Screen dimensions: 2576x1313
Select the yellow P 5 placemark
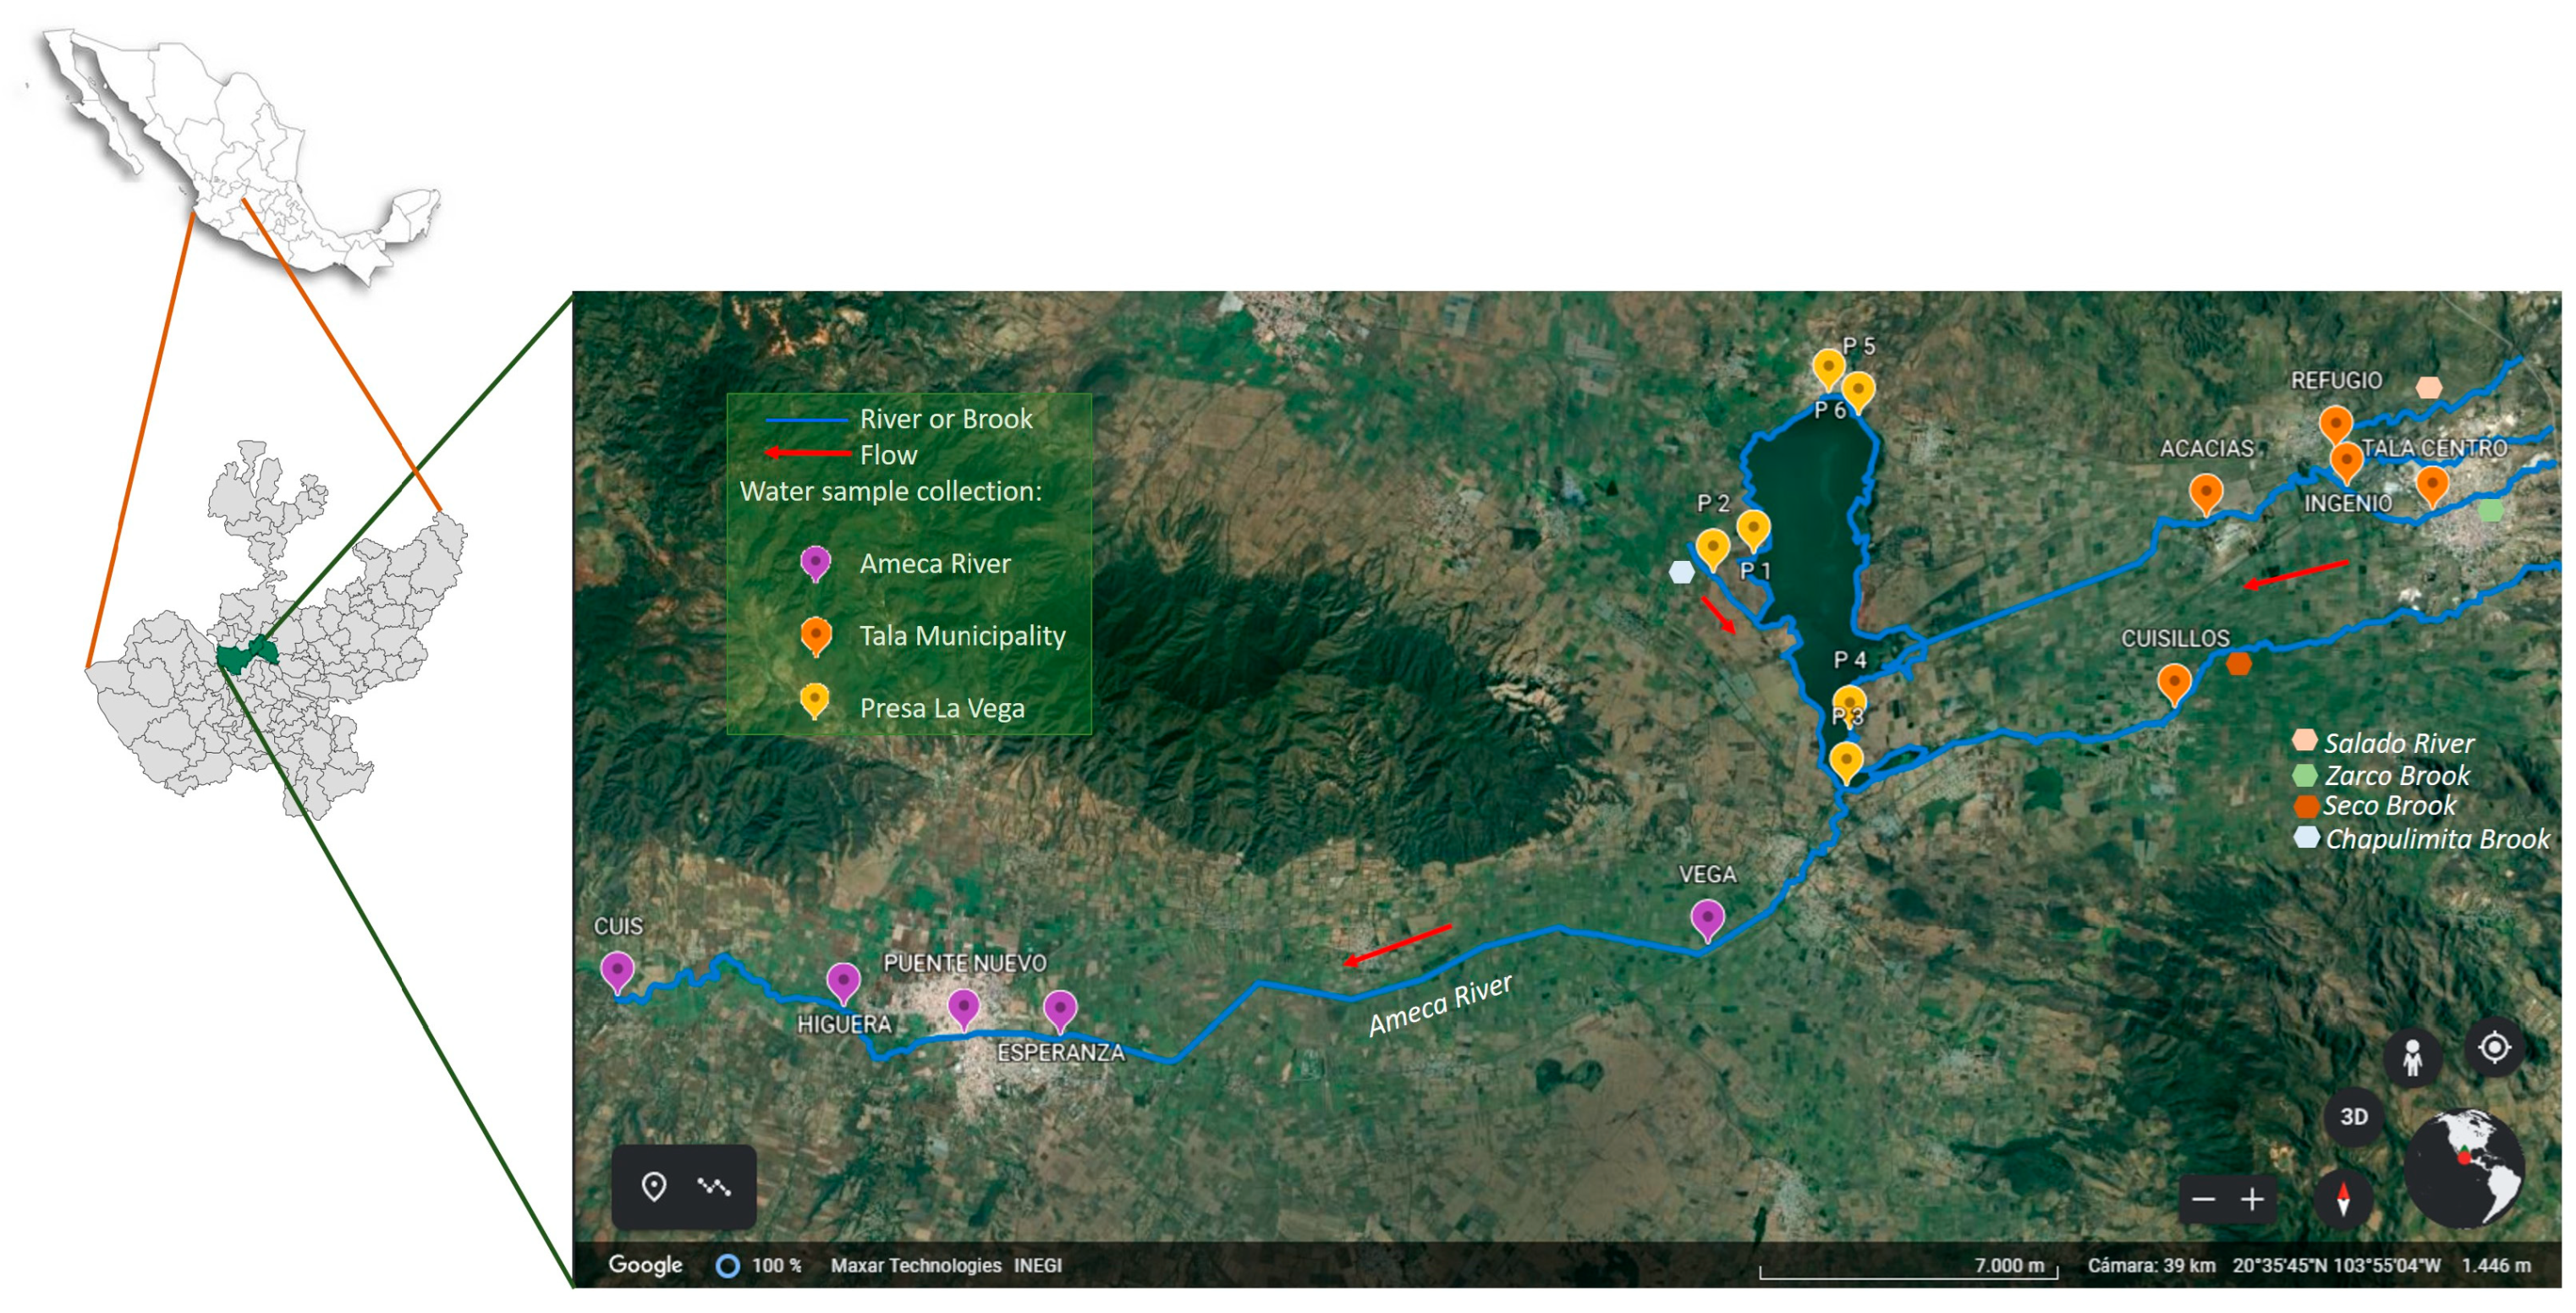click(1828, 368)
